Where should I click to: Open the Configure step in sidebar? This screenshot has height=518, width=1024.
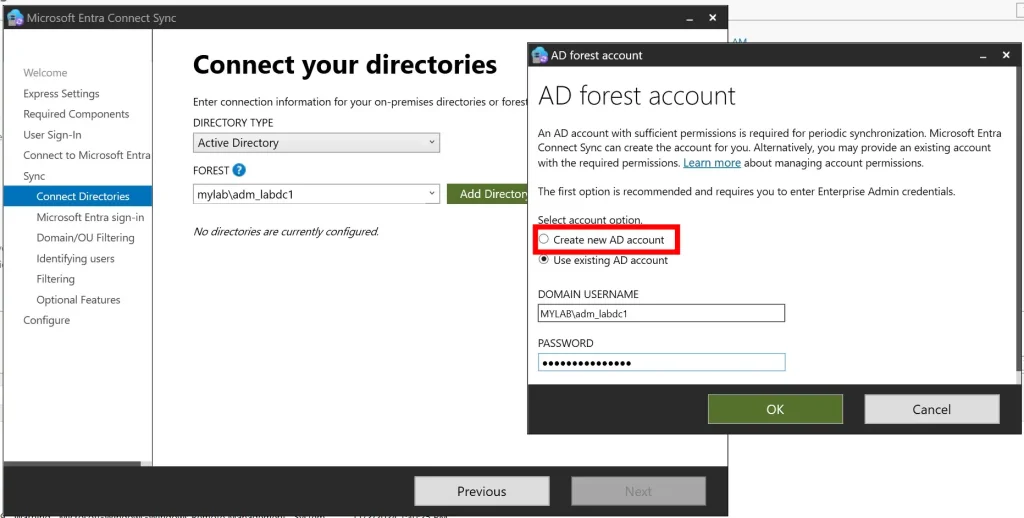pyautogui.click(x=46, y=320)
